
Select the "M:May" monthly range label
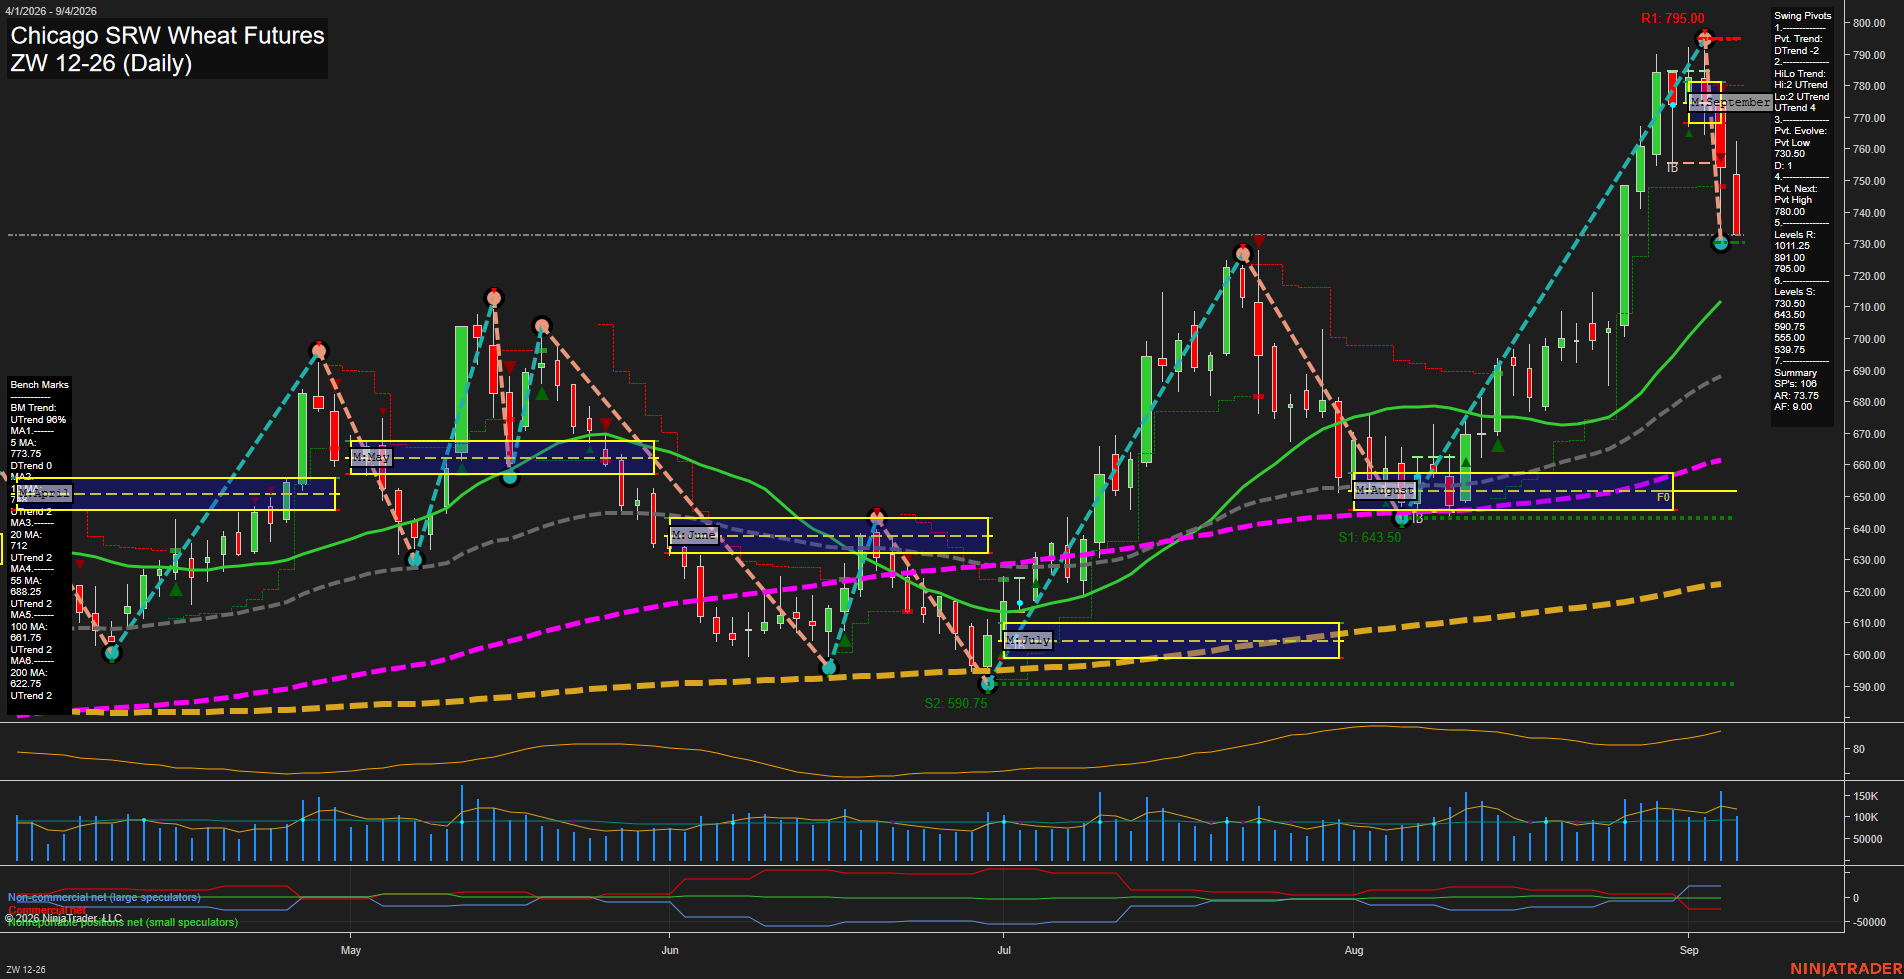pyautogui.click(x=371, y=457)
